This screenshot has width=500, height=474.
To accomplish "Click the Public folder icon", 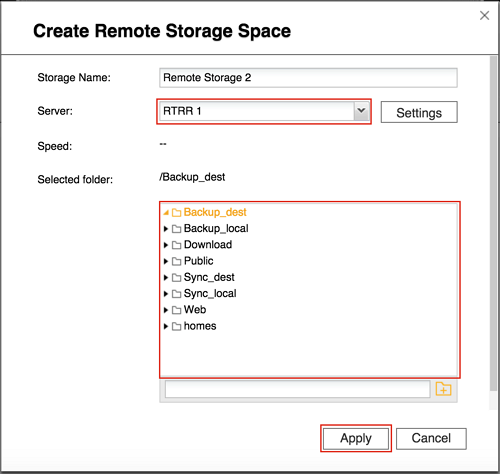I will (176, 261).
